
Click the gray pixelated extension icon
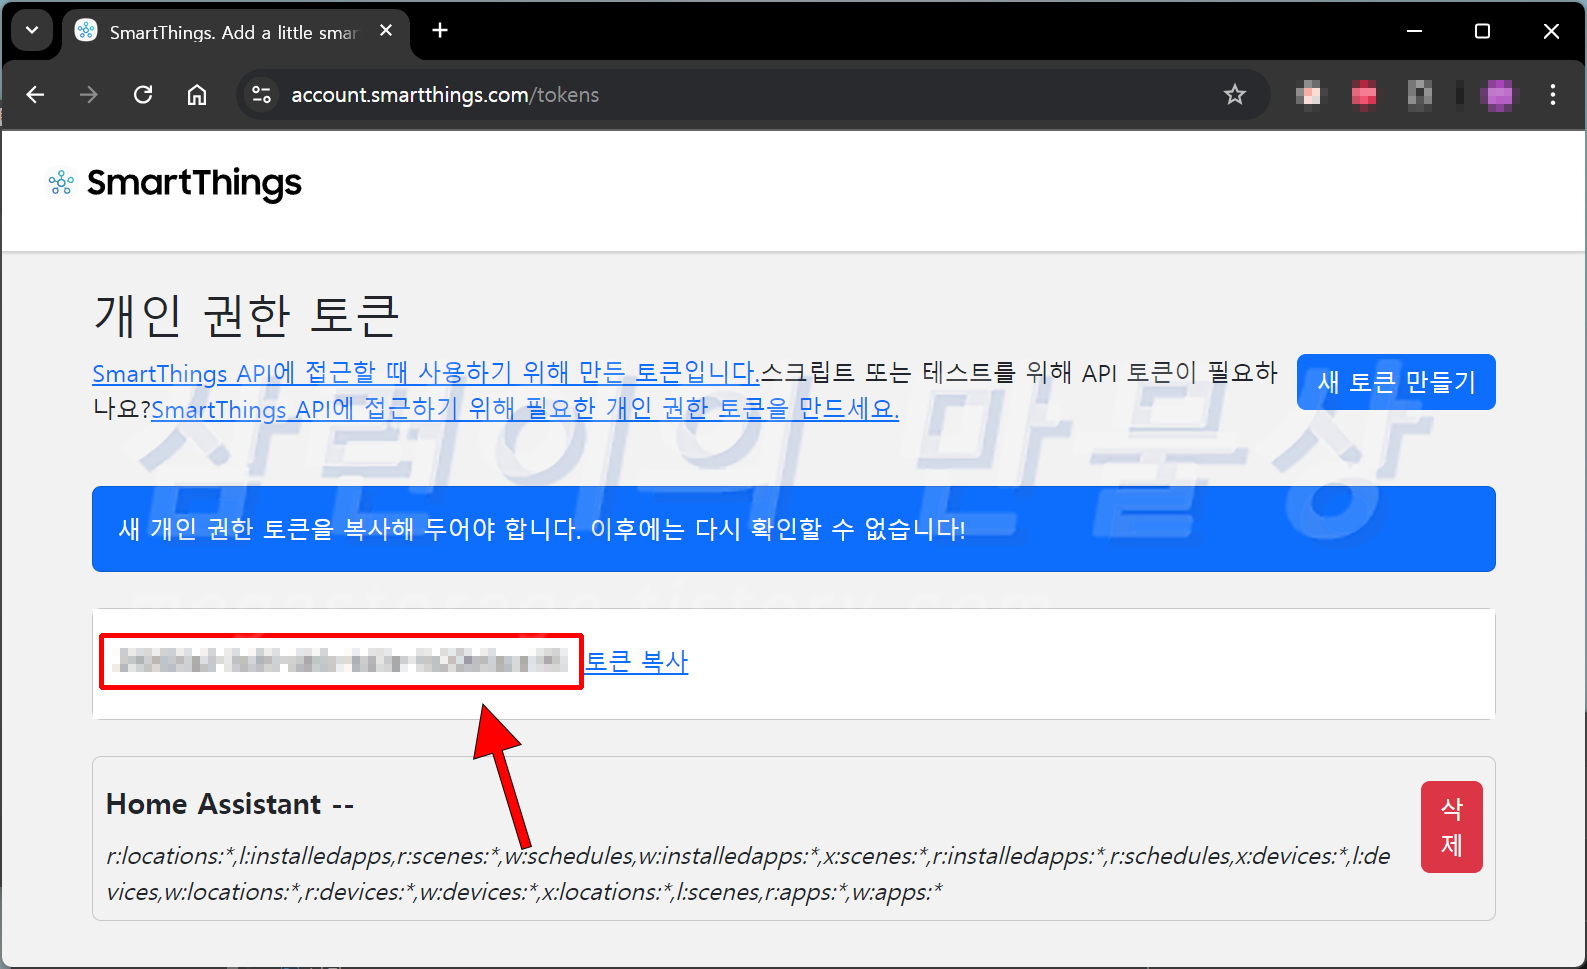pyautogui.click(x=1420, y=95)
